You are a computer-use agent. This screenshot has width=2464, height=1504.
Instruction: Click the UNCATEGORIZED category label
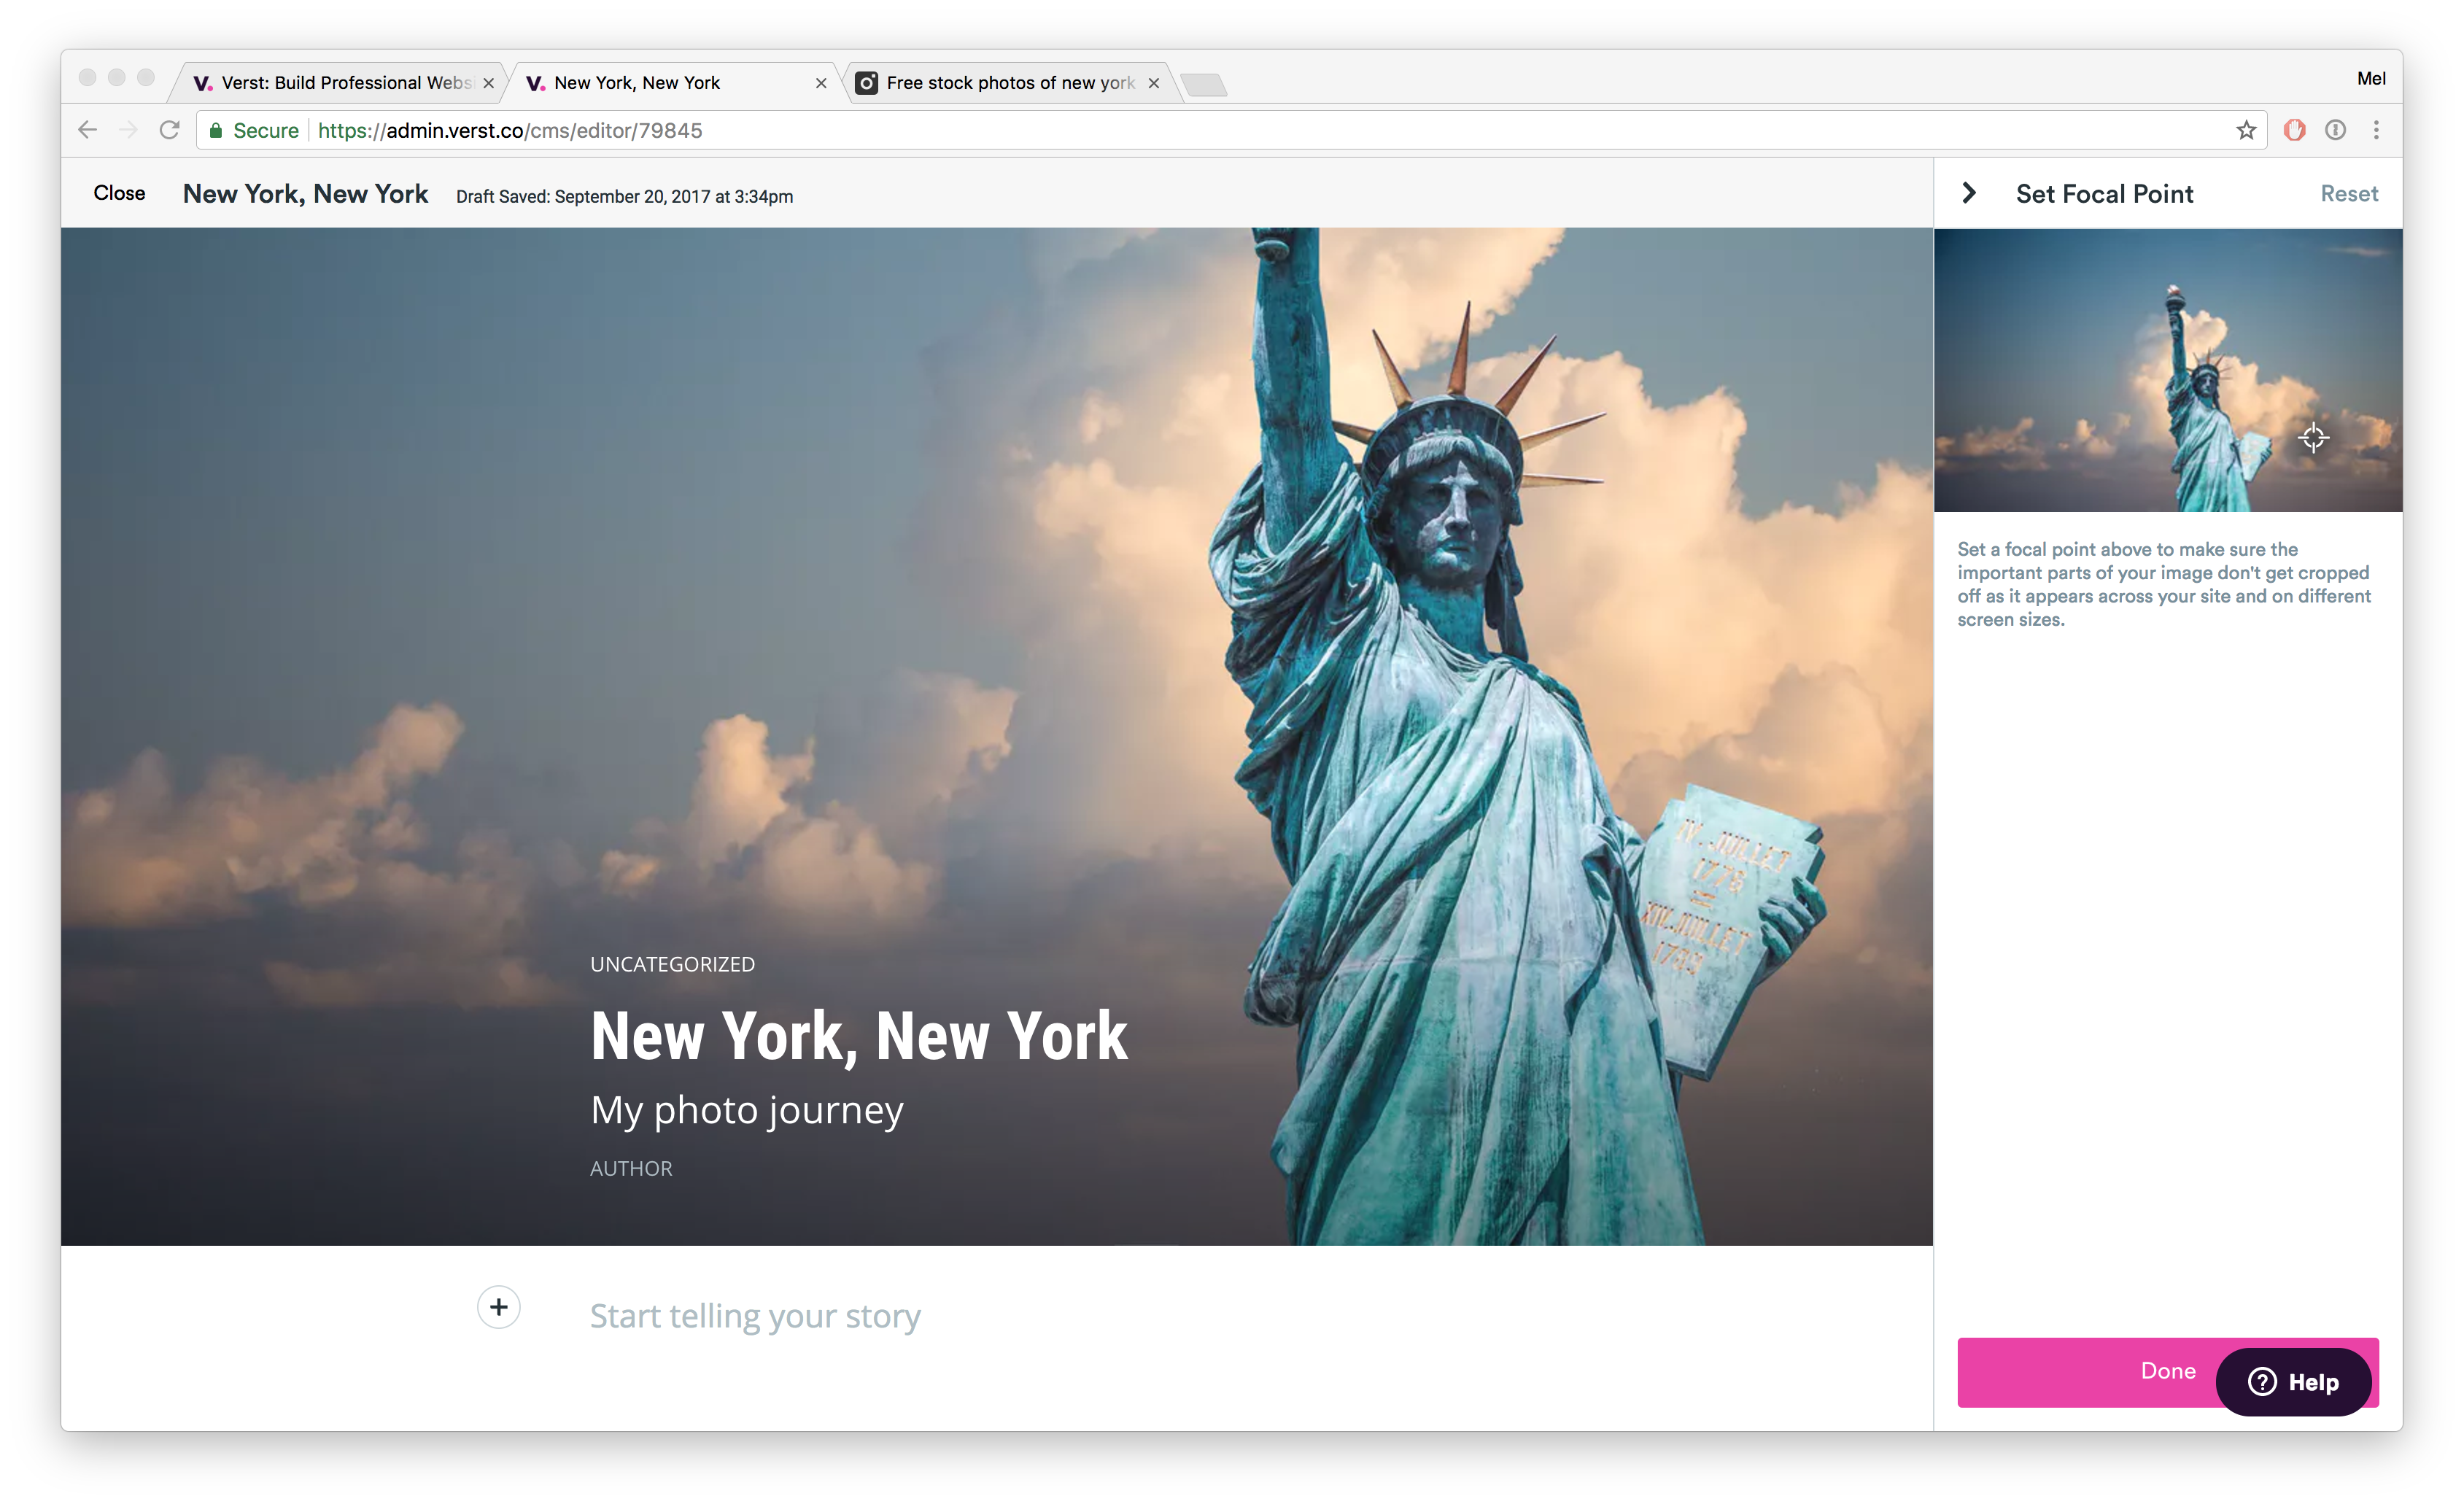[x=672, y=964]
